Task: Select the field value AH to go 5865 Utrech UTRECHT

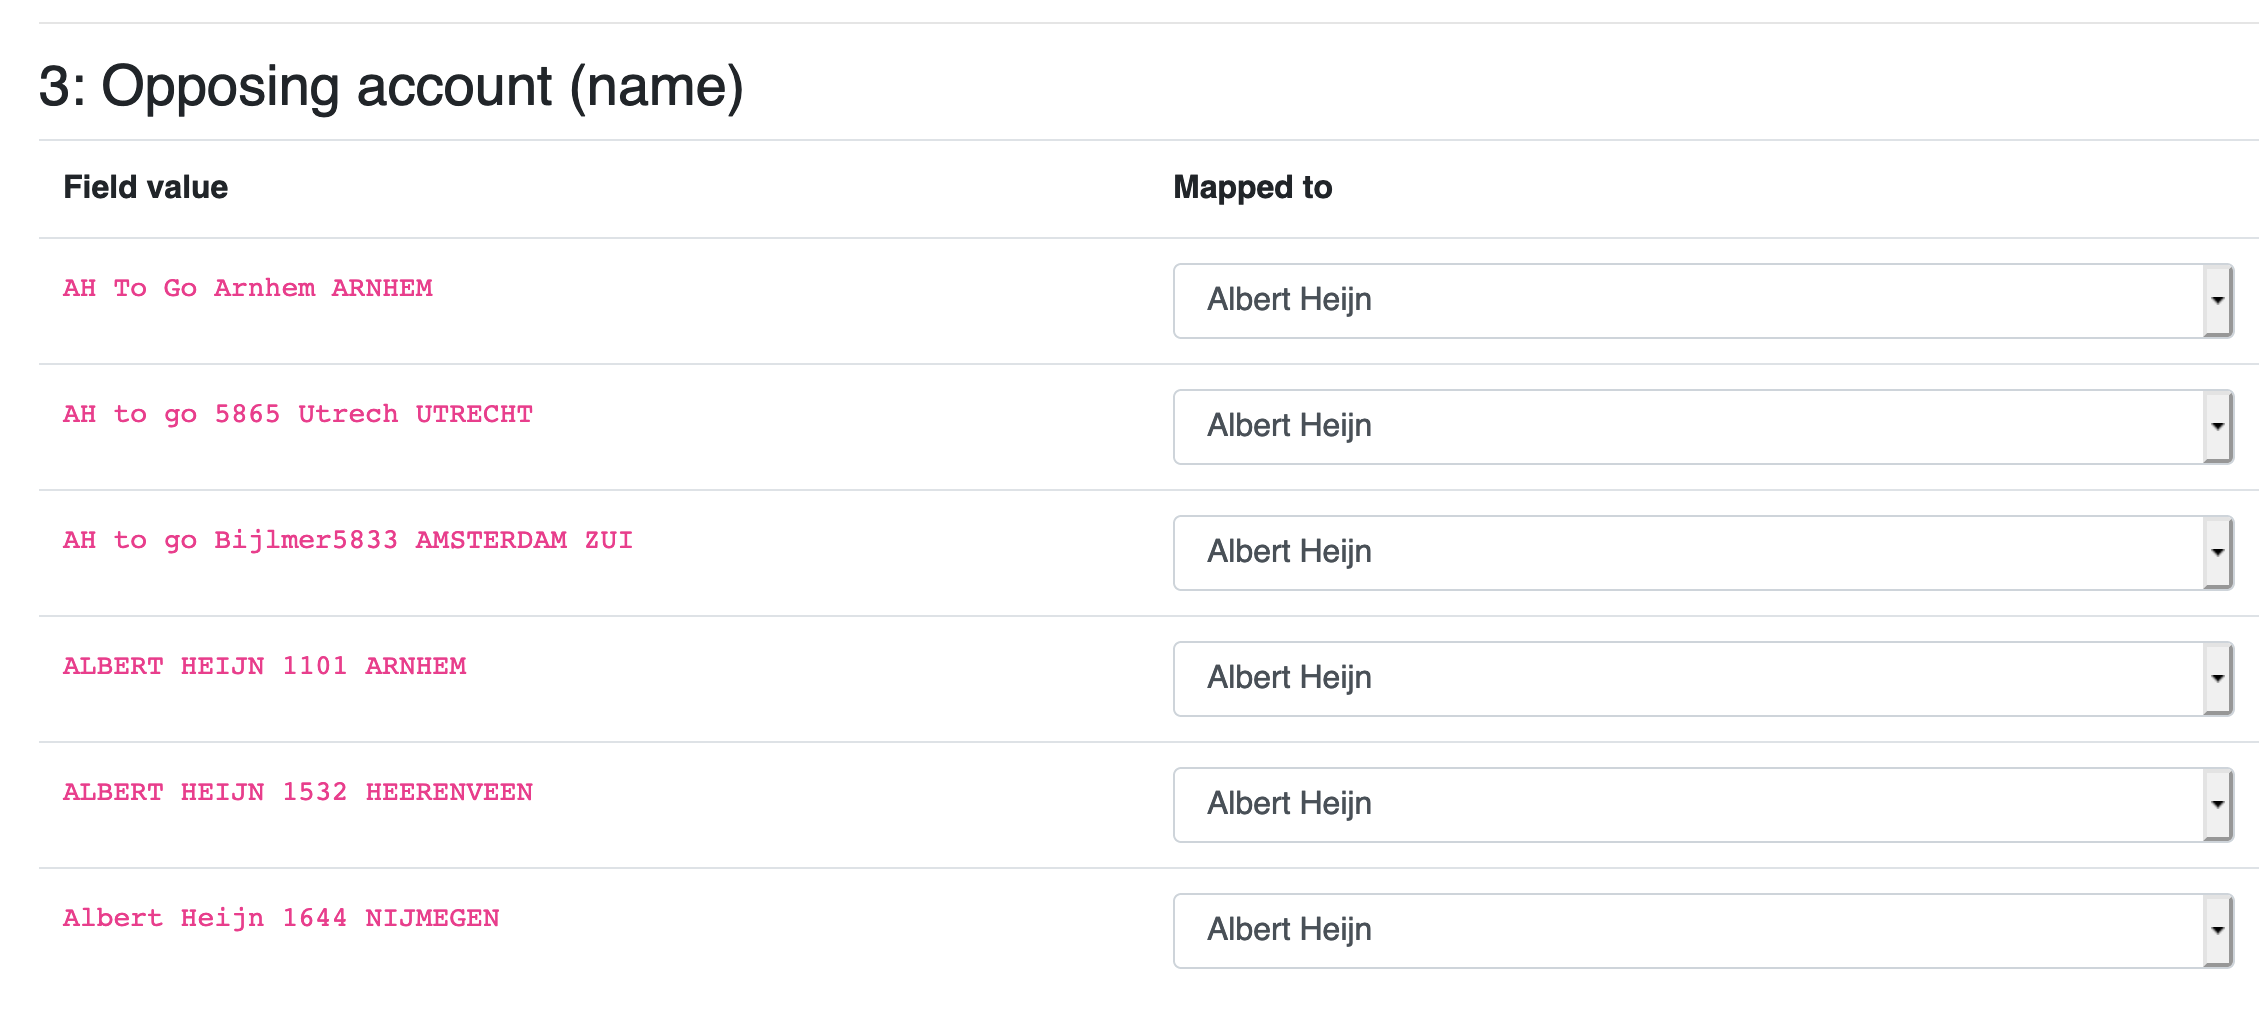Action: [297, 414]
